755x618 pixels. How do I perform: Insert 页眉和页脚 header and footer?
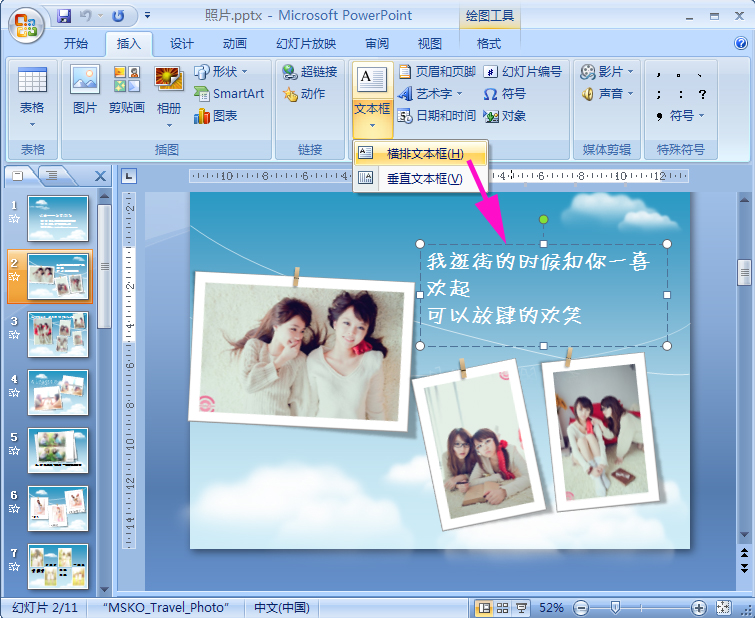tap(437, 72)
